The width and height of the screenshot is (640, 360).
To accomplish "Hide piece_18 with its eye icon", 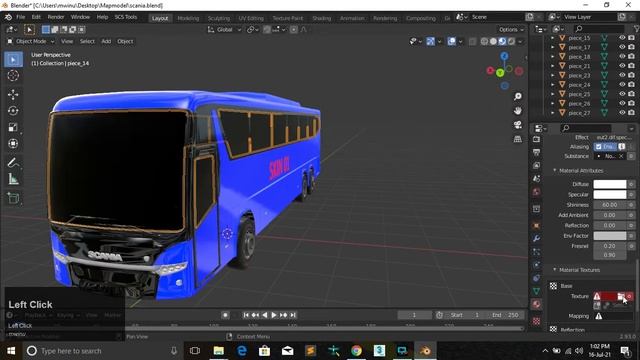I will (x=622, y=56).
